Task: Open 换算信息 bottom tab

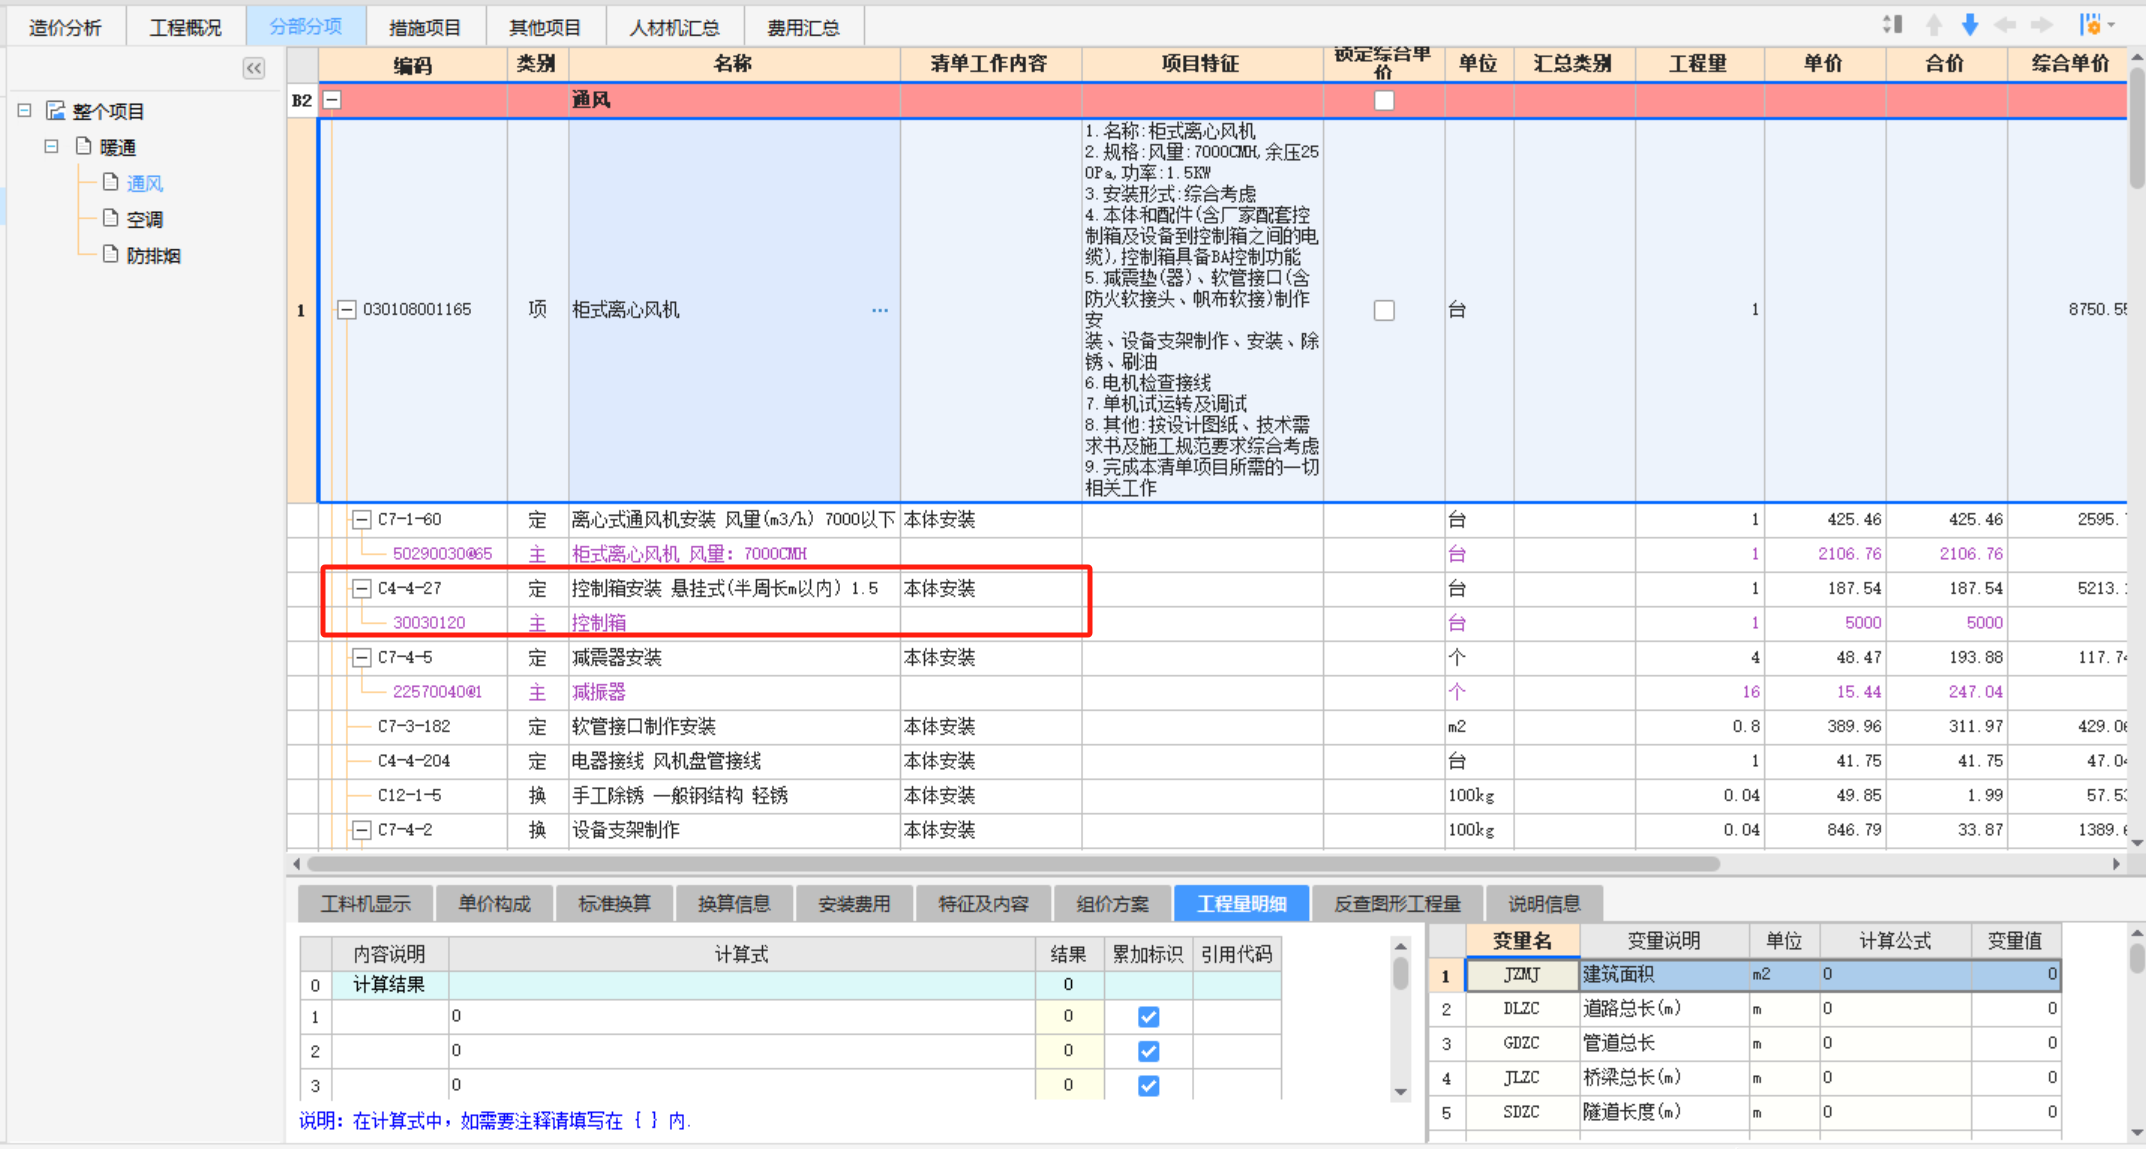Action: coord(735,904)
